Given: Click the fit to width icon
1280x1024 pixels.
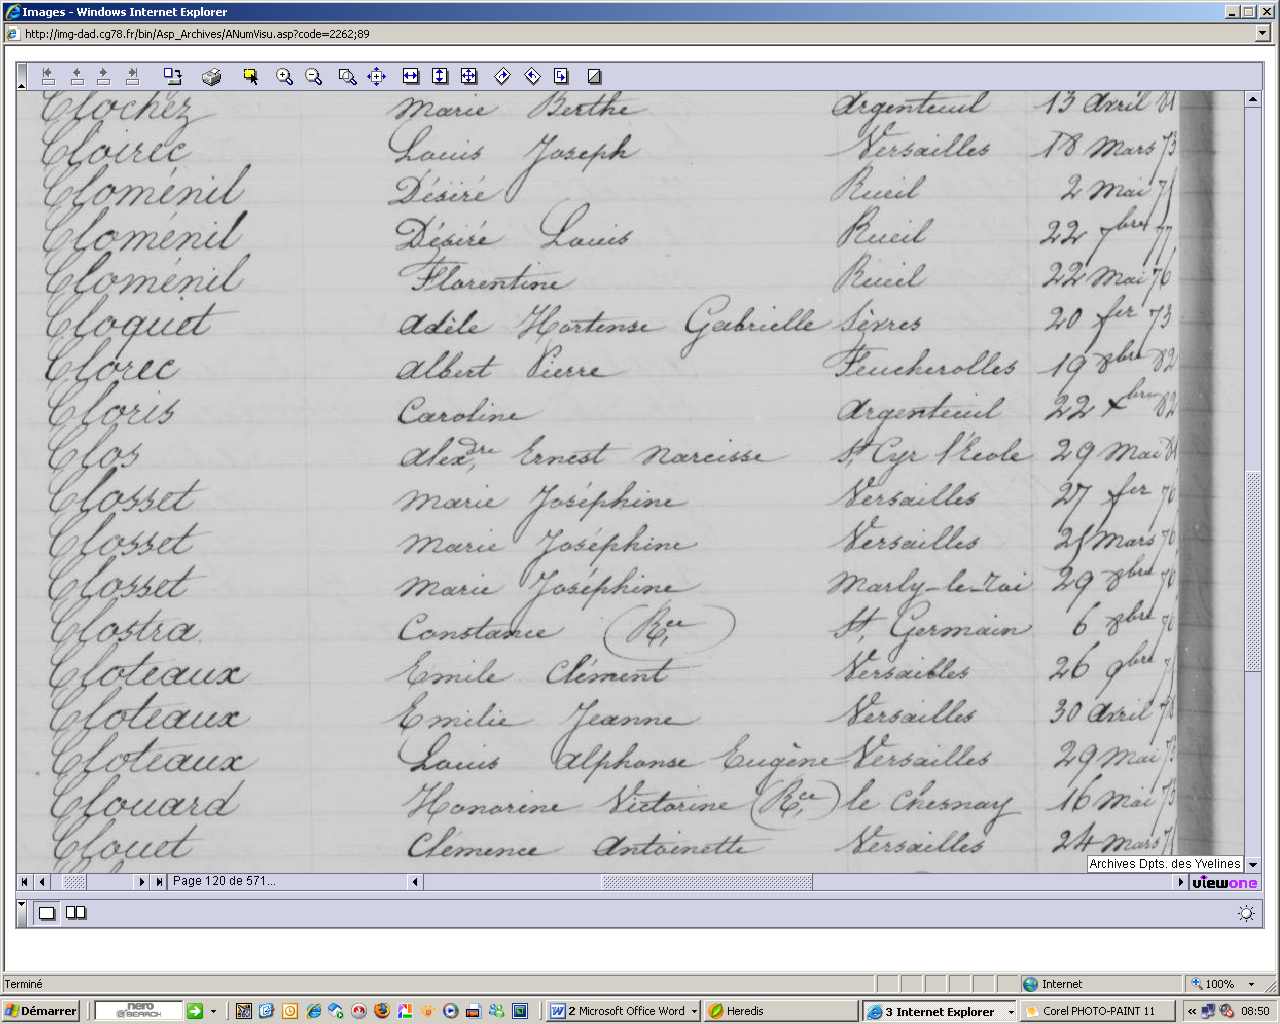Looking at the screenshot, I should 410,77.
